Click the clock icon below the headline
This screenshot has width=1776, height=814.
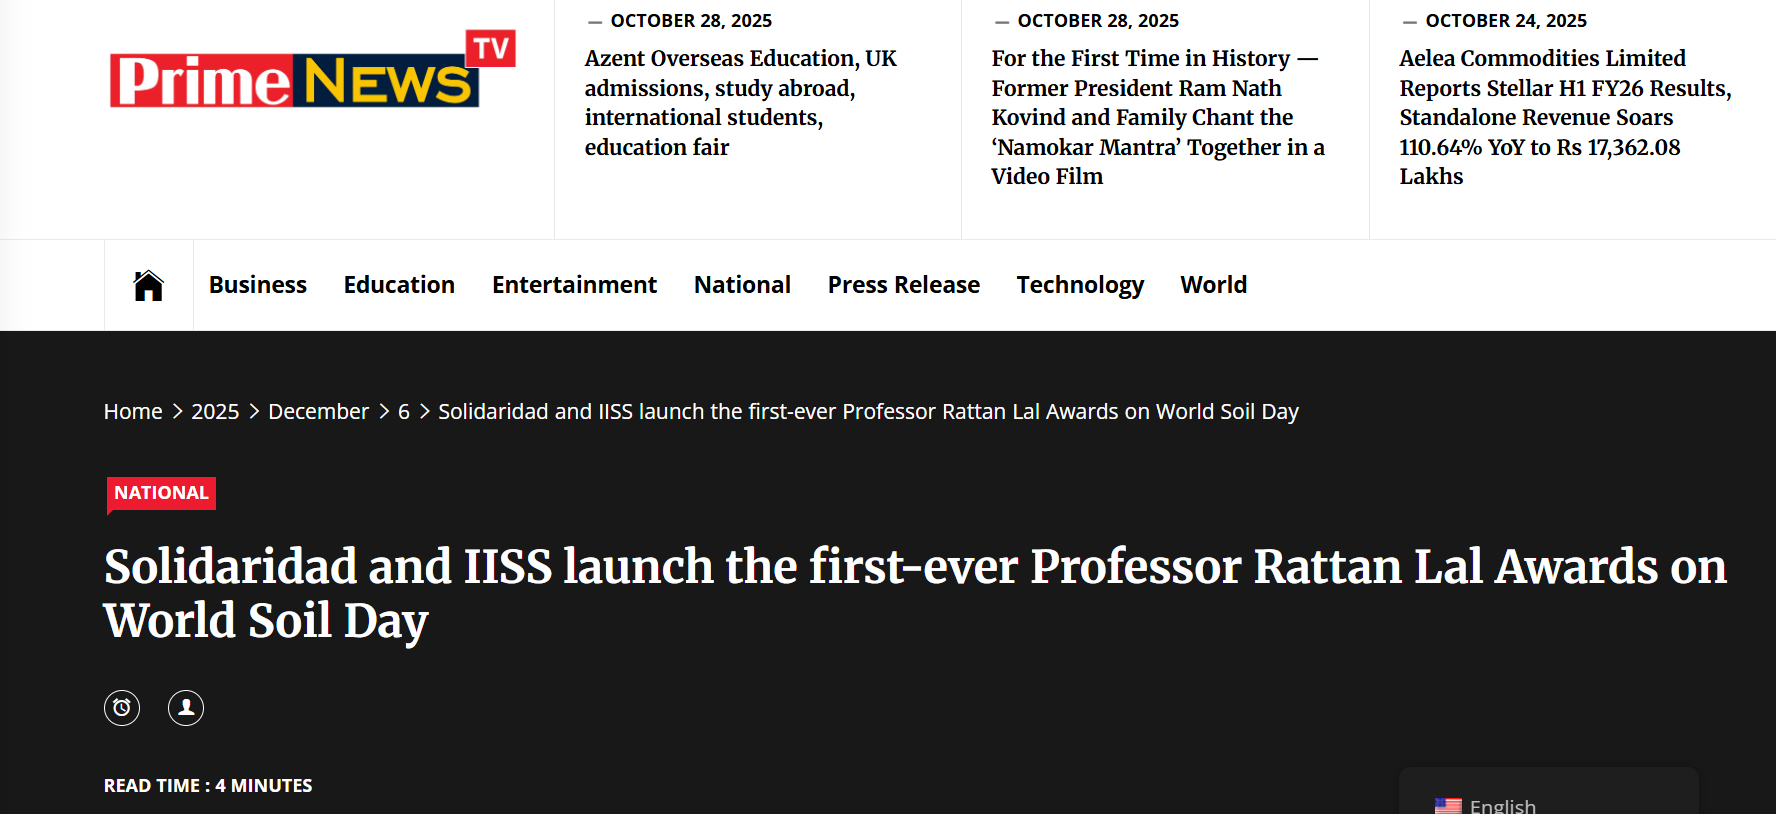pos(122,708)
